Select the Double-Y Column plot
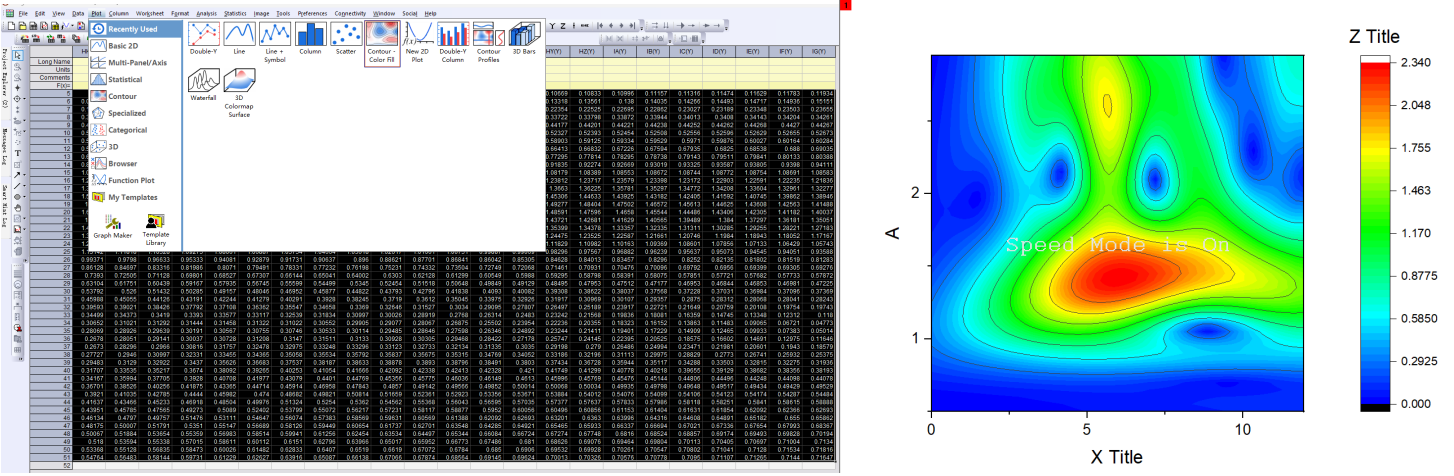Image resolution: width=1454 pixels, height=476 pixels. pyautogui.click(x=453, y=41)
